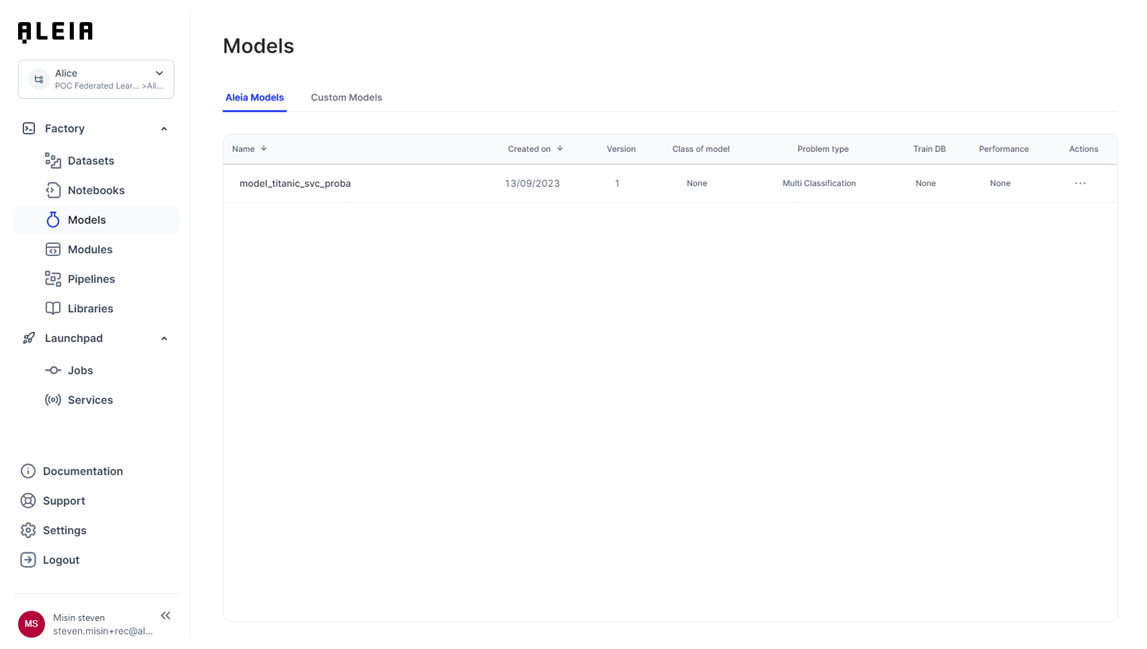Viewport: 1147px width, 649px height.
Task: Select the Modules icon in Factory
Action: click(53, 249)
